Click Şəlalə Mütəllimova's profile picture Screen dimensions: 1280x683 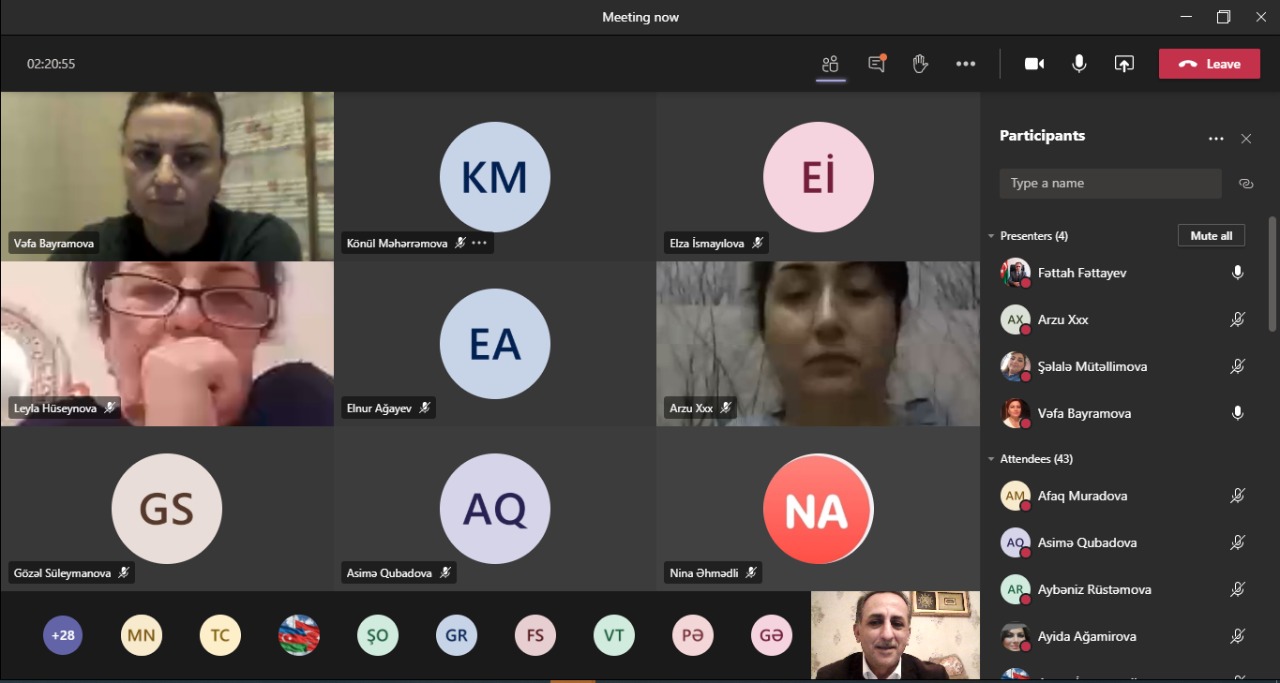click(1015, 367)
